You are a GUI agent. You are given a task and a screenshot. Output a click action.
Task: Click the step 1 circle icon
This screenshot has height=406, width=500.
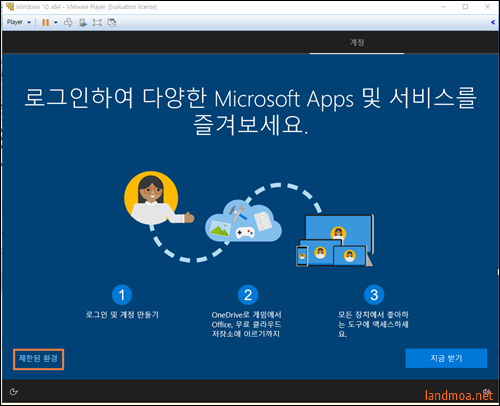[x=122, y=295]
